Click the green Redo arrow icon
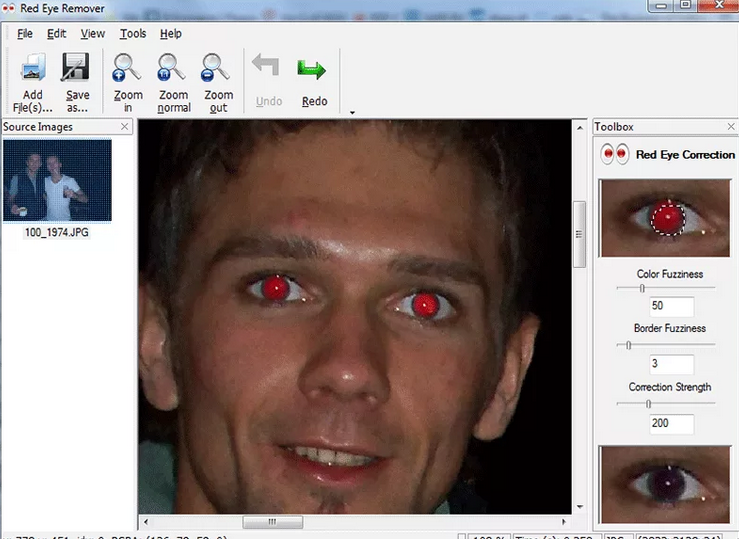 coord(312,69)
